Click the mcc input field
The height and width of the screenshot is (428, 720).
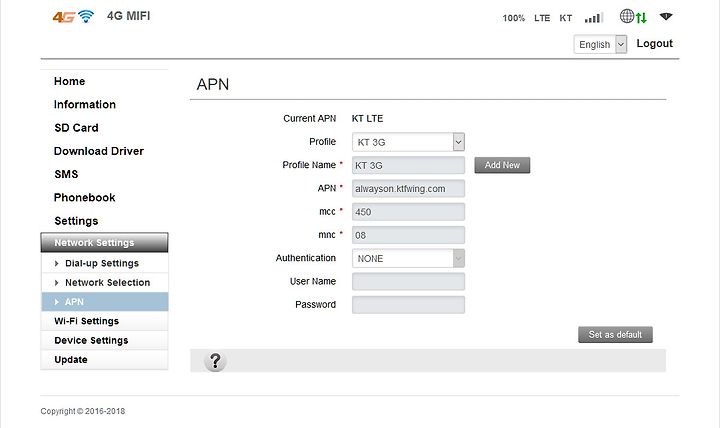[408, 212]
